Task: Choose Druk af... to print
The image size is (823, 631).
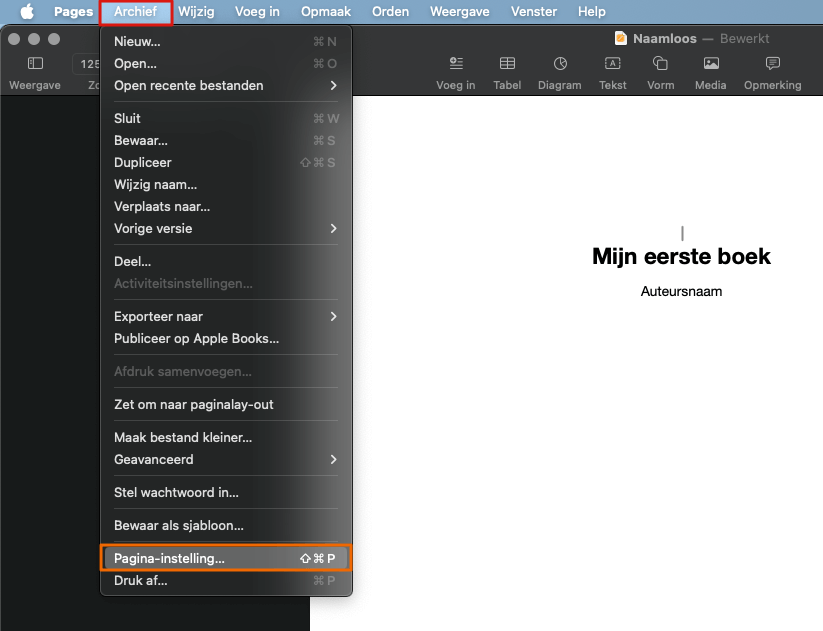Action: click(x=226, y=581)
